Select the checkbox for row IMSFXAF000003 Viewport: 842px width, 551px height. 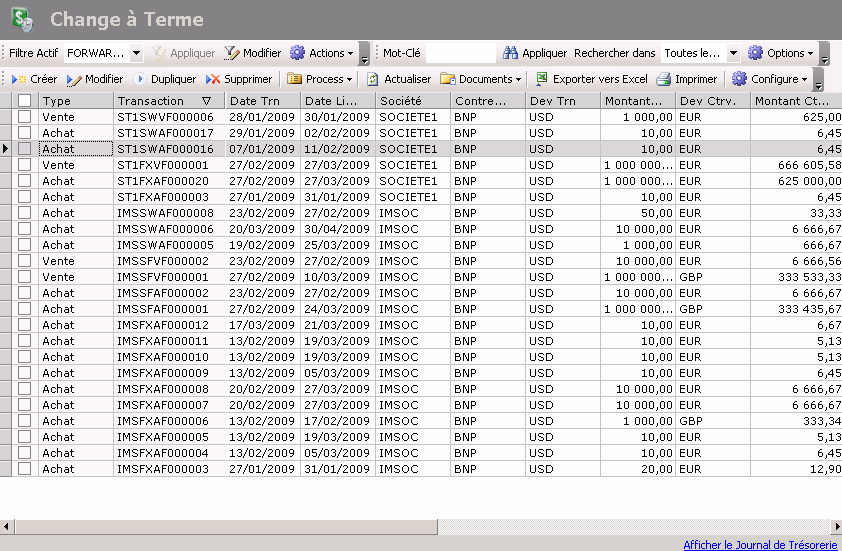(25, 469)
